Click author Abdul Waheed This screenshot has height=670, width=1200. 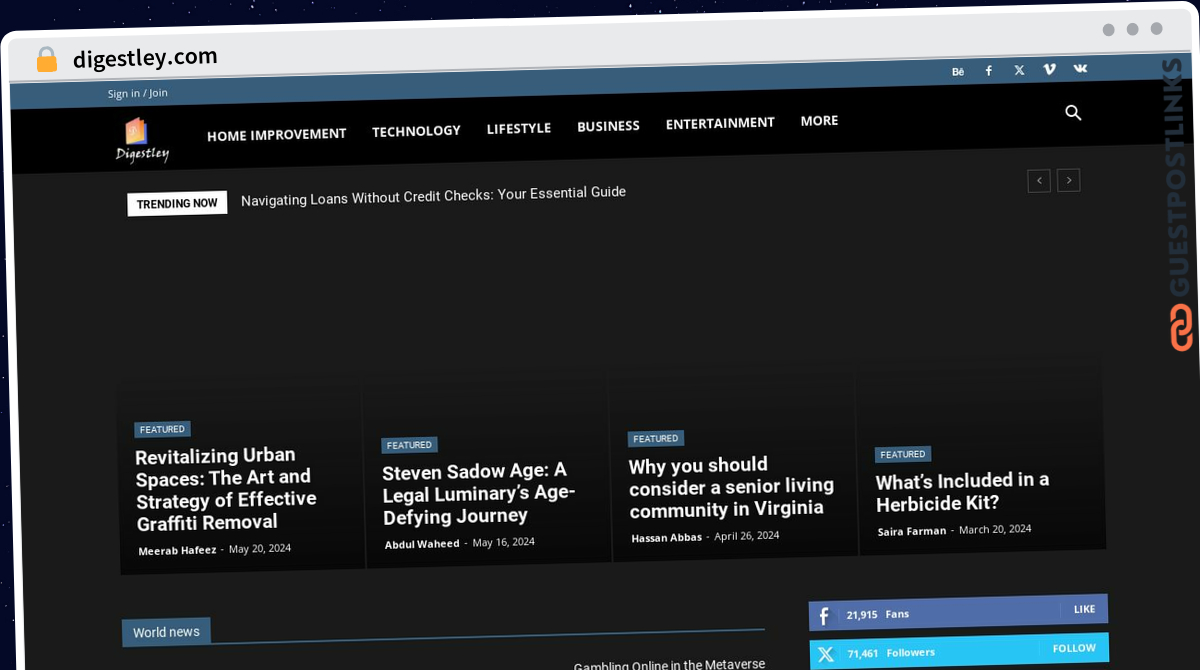422,544
